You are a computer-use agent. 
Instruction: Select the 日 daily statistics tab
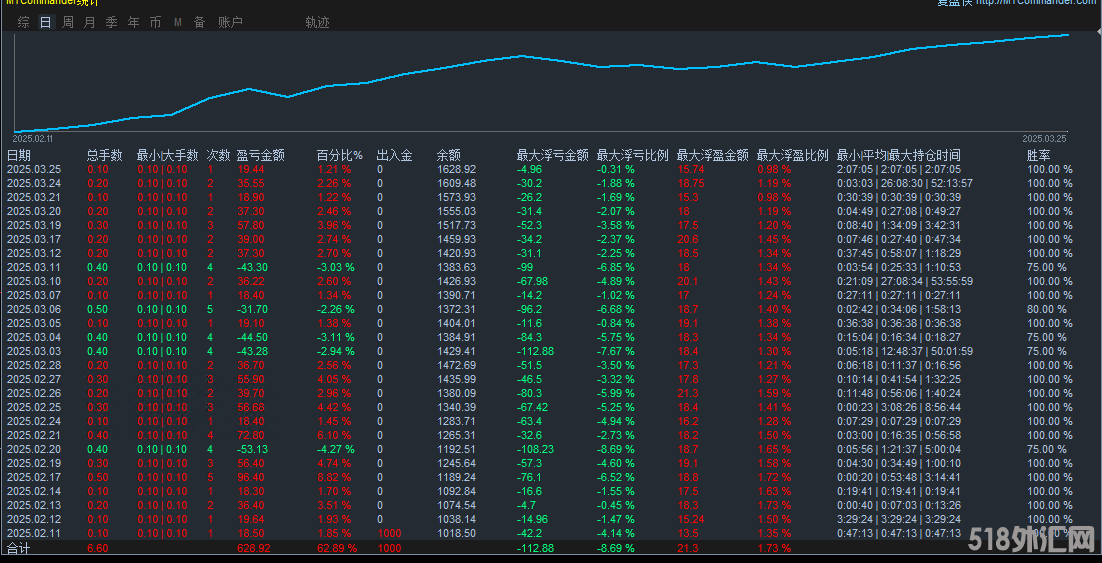coord(46,22)
